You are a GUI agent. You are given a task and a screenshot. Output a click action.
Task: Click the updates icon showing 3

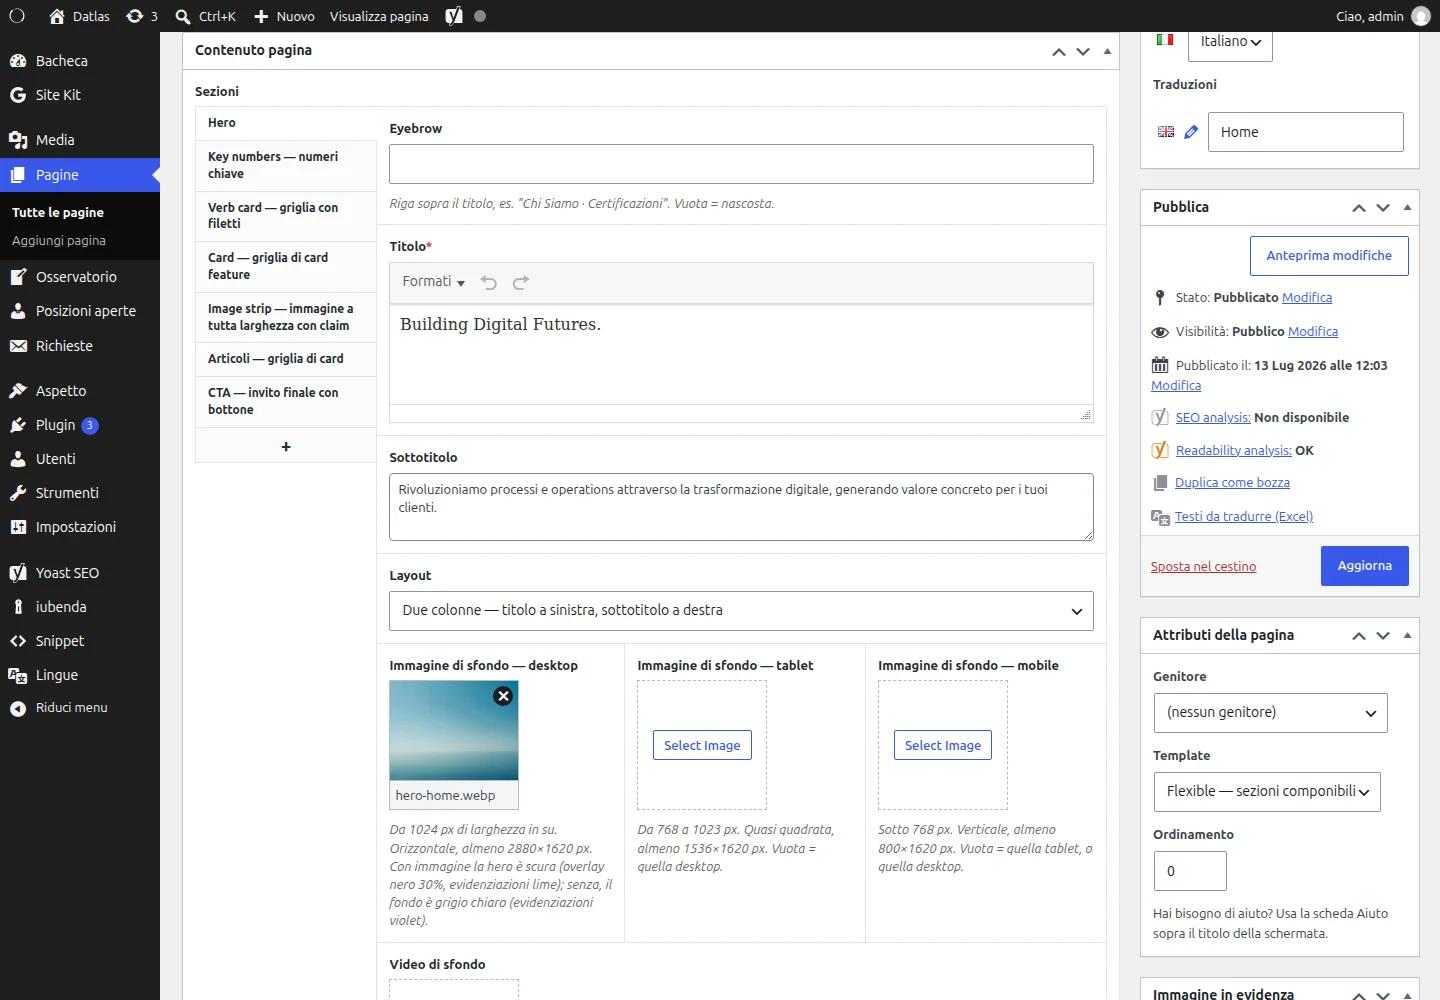[x=142, y=16]
